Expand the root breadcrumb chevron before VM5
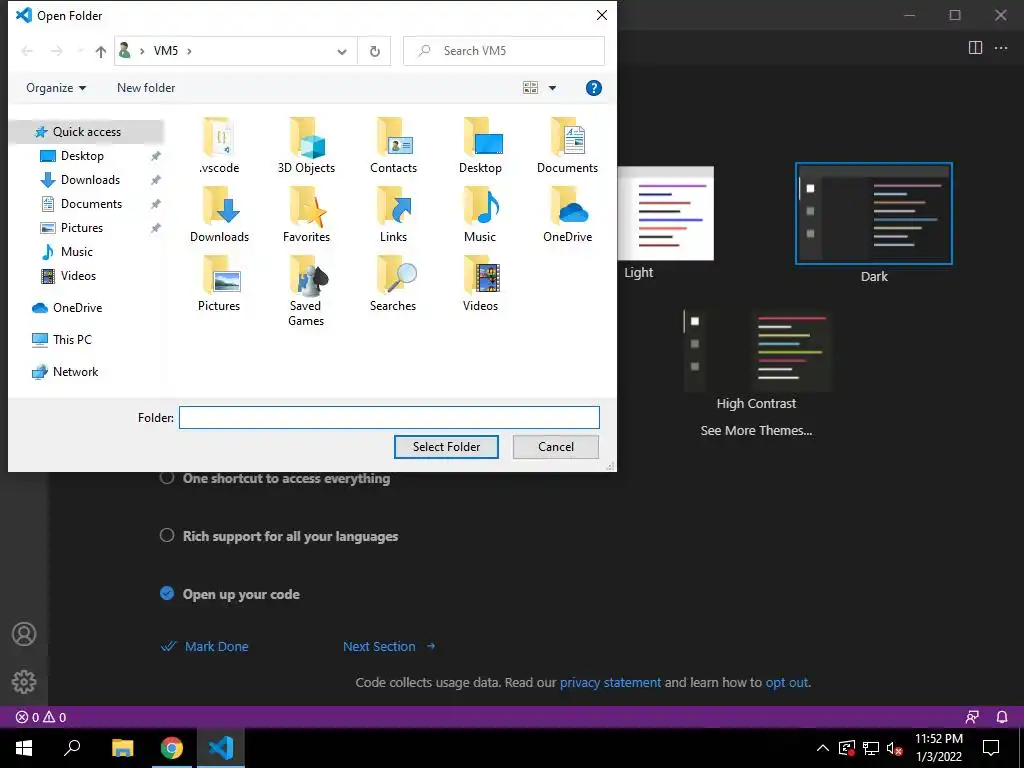This screenshot has height=768, width=1024. [142, 51]
